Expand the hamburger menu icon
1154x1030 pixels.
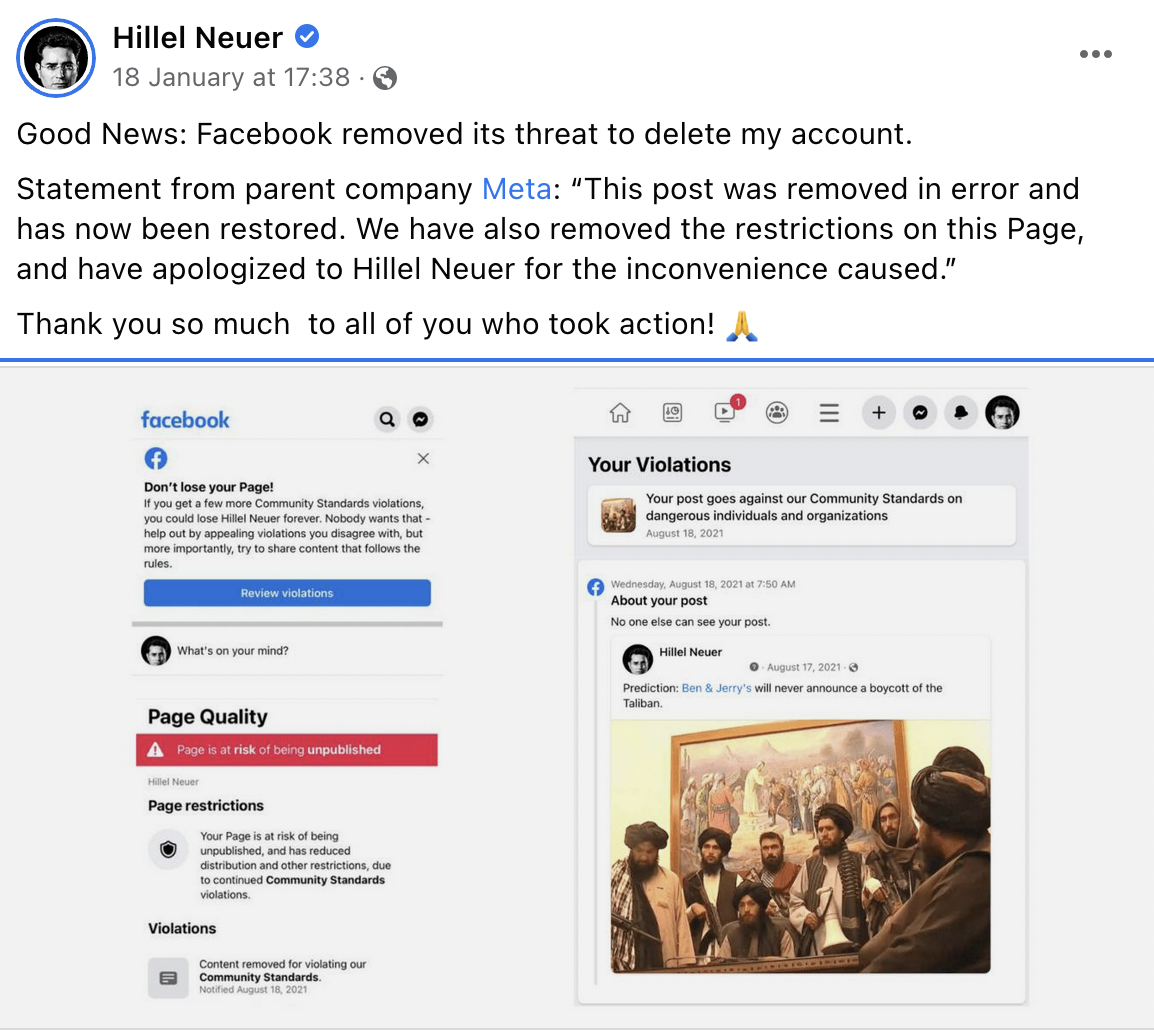tap(829, 413)
